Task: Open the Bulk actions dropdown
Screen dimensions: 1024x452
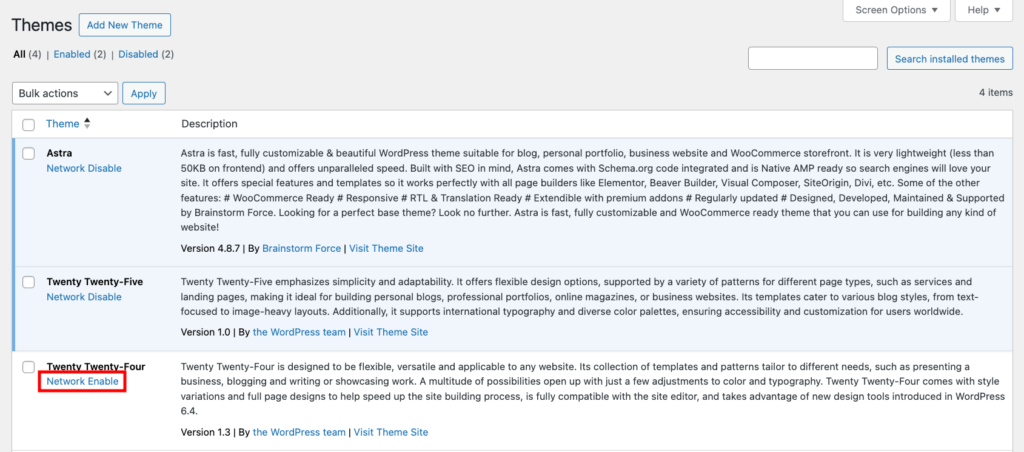Action: 65,93
